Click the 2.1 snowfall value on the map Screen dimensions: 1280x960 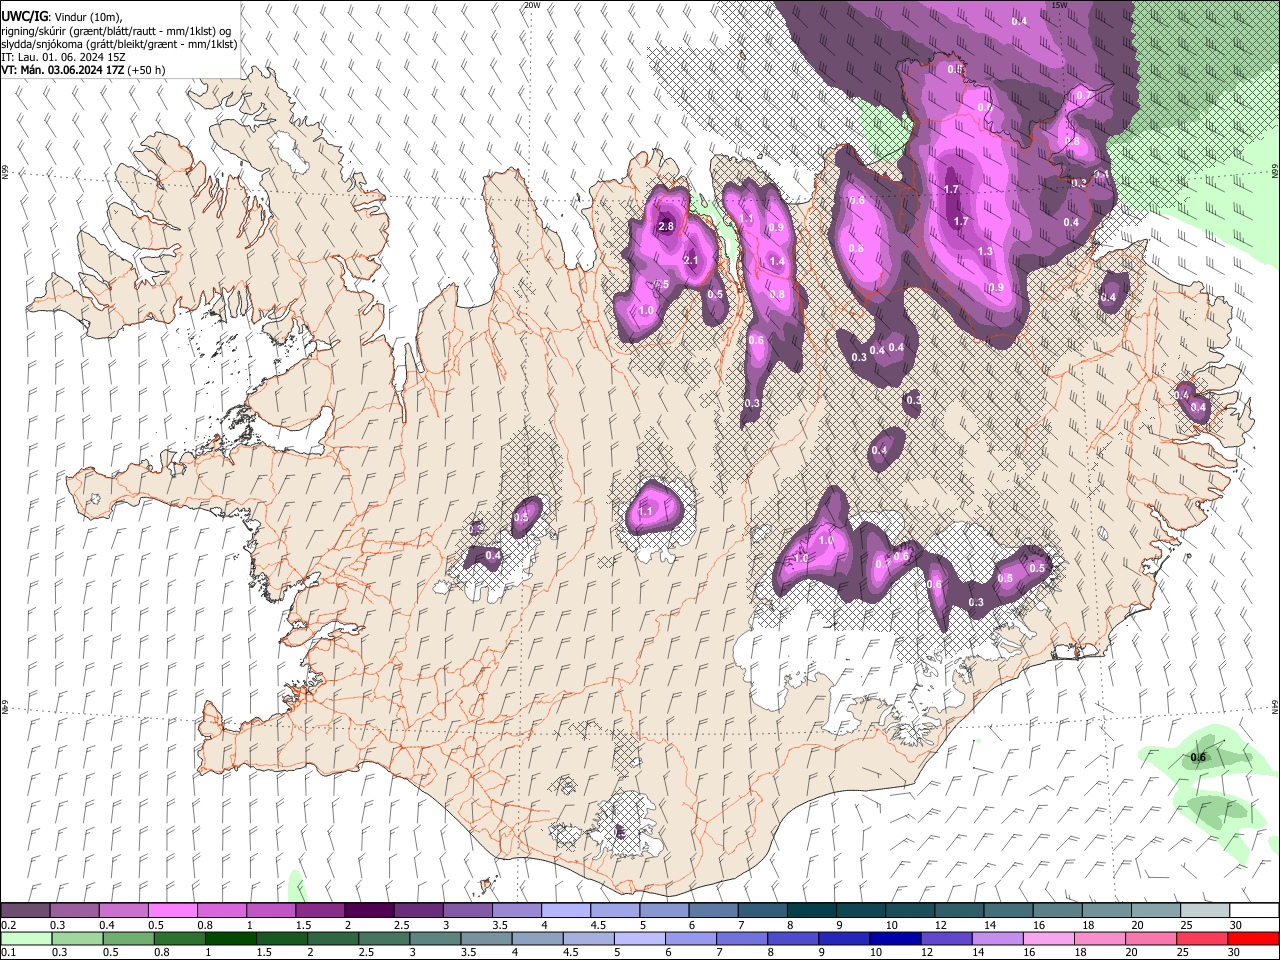click(x=691, y=260)
